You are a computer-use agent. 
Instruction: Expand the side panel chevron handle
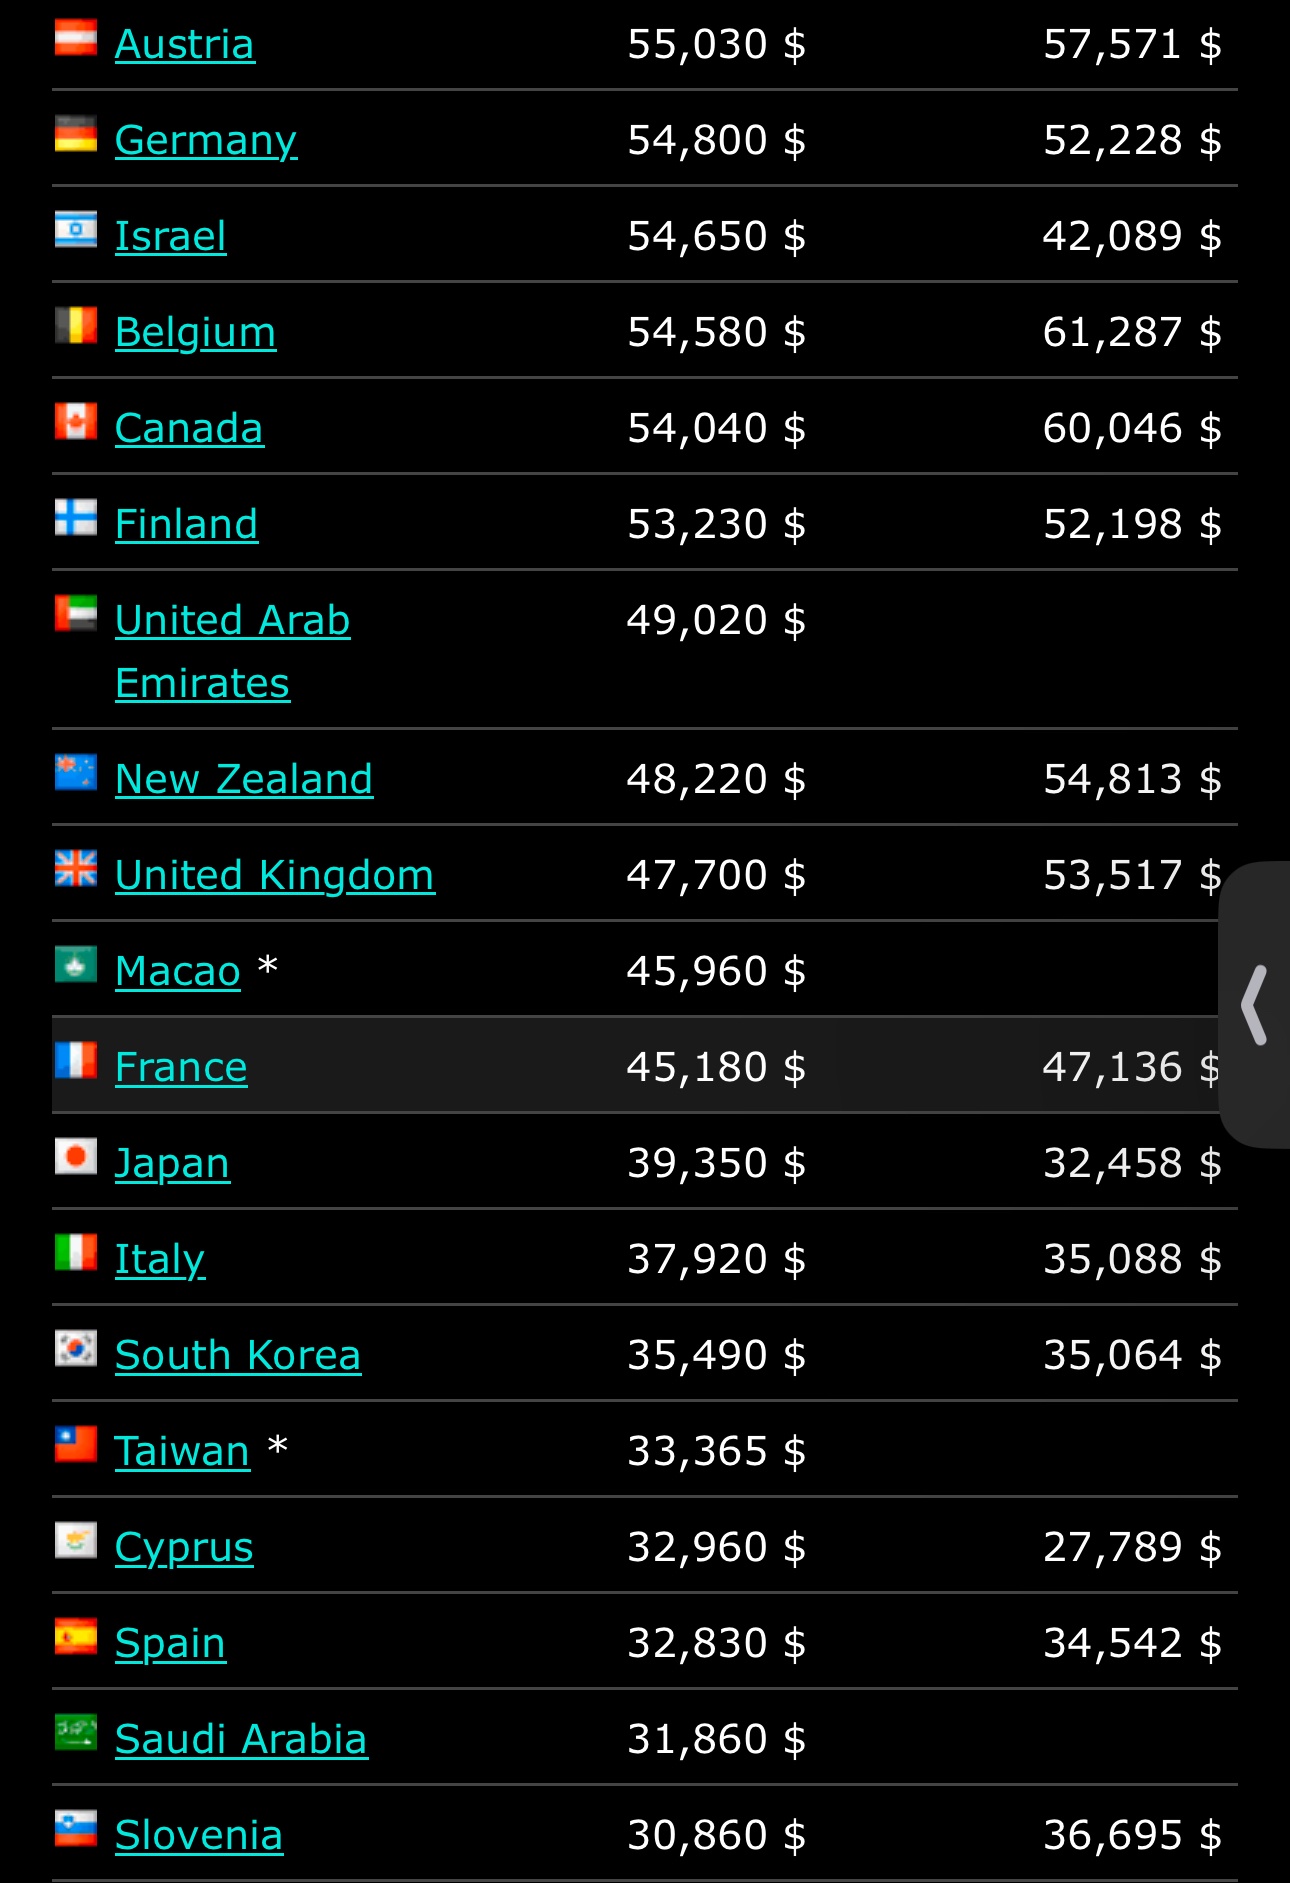[1255, 1005]
